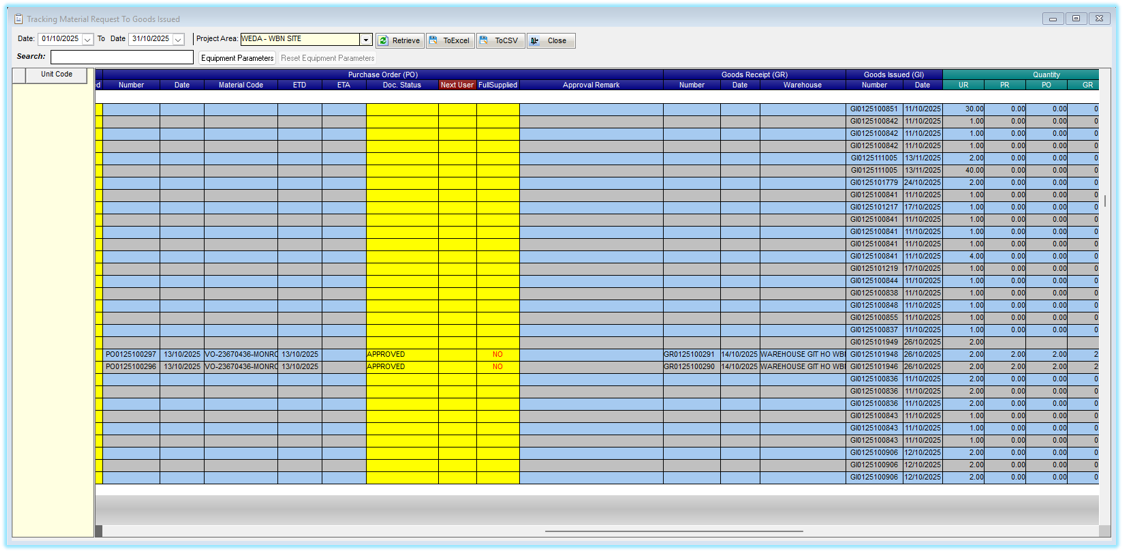Click Reset Equipment Parameters
This screenshot has width=1123, height=552.
pos(327,58)
